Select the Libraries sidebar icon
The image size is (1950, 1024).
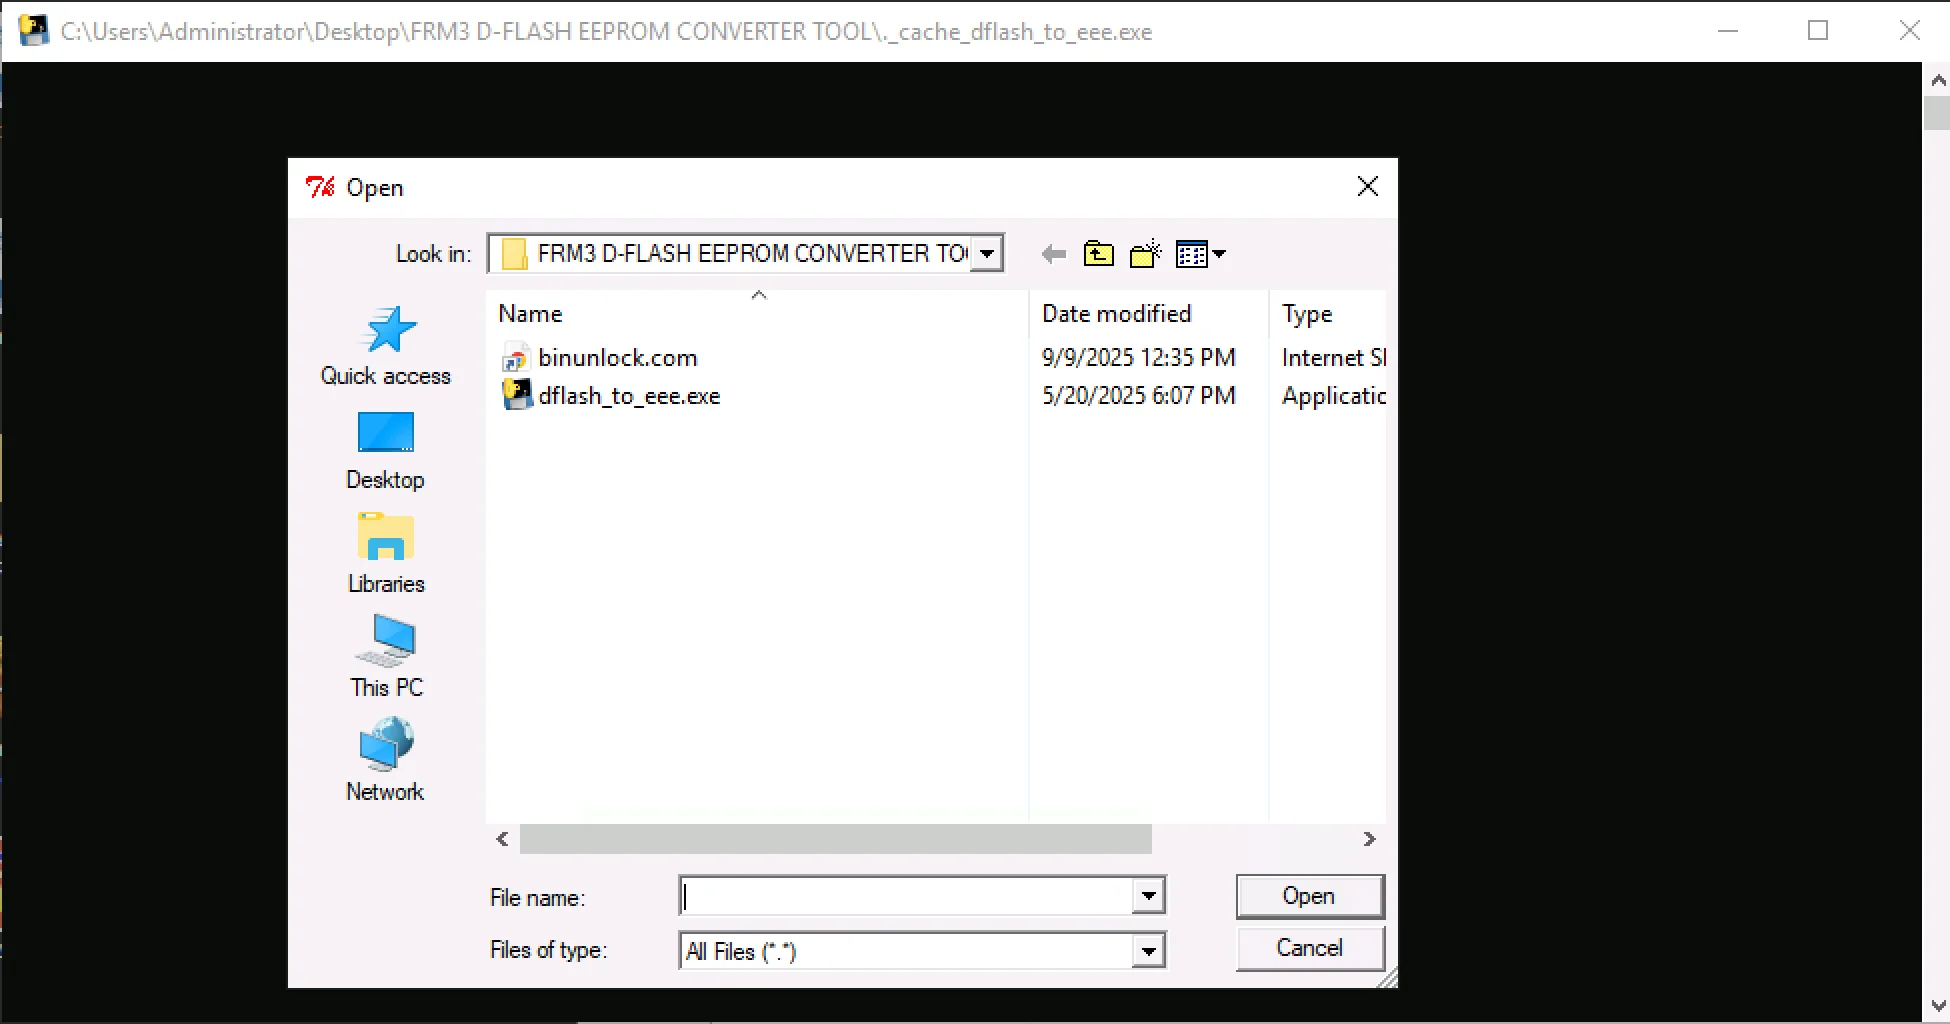[385, 539]
